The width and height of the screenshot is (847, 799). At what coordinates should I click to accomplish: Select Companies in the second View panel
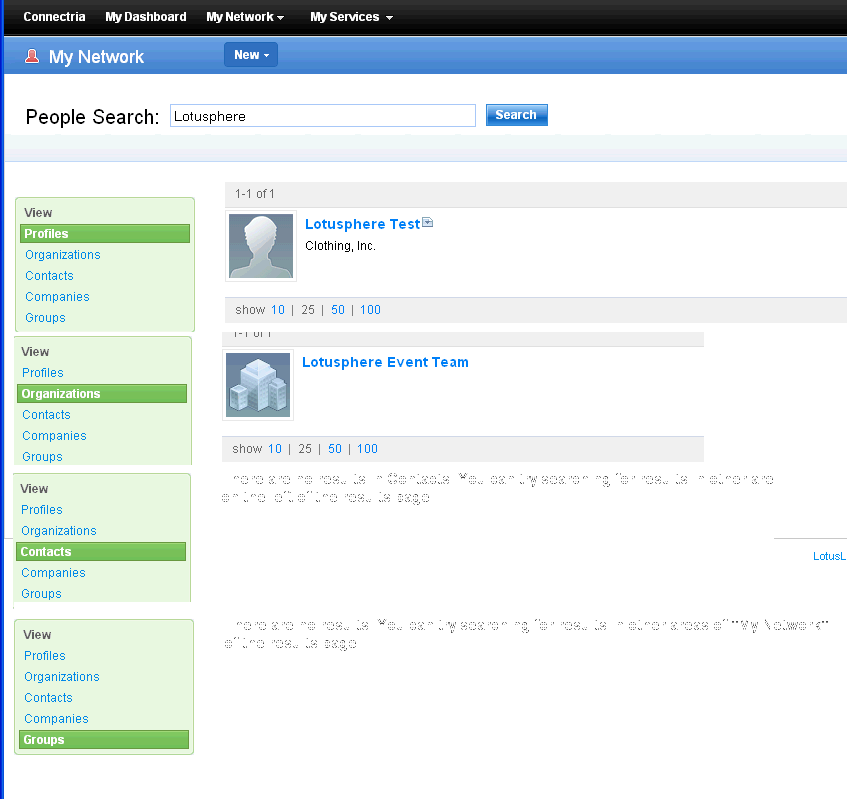[53, 435]
